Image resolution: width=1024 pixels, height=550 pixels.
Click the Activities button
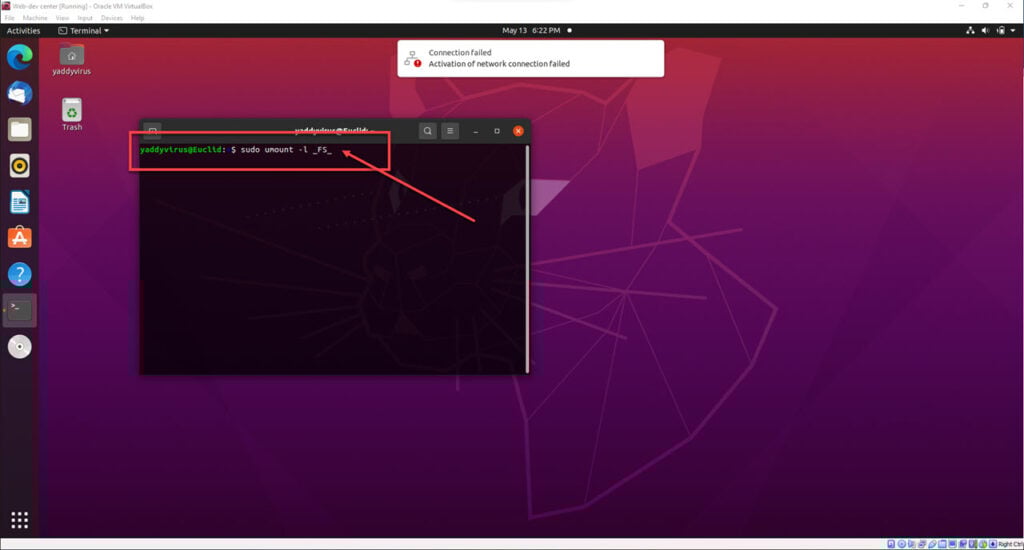[23, 31]
